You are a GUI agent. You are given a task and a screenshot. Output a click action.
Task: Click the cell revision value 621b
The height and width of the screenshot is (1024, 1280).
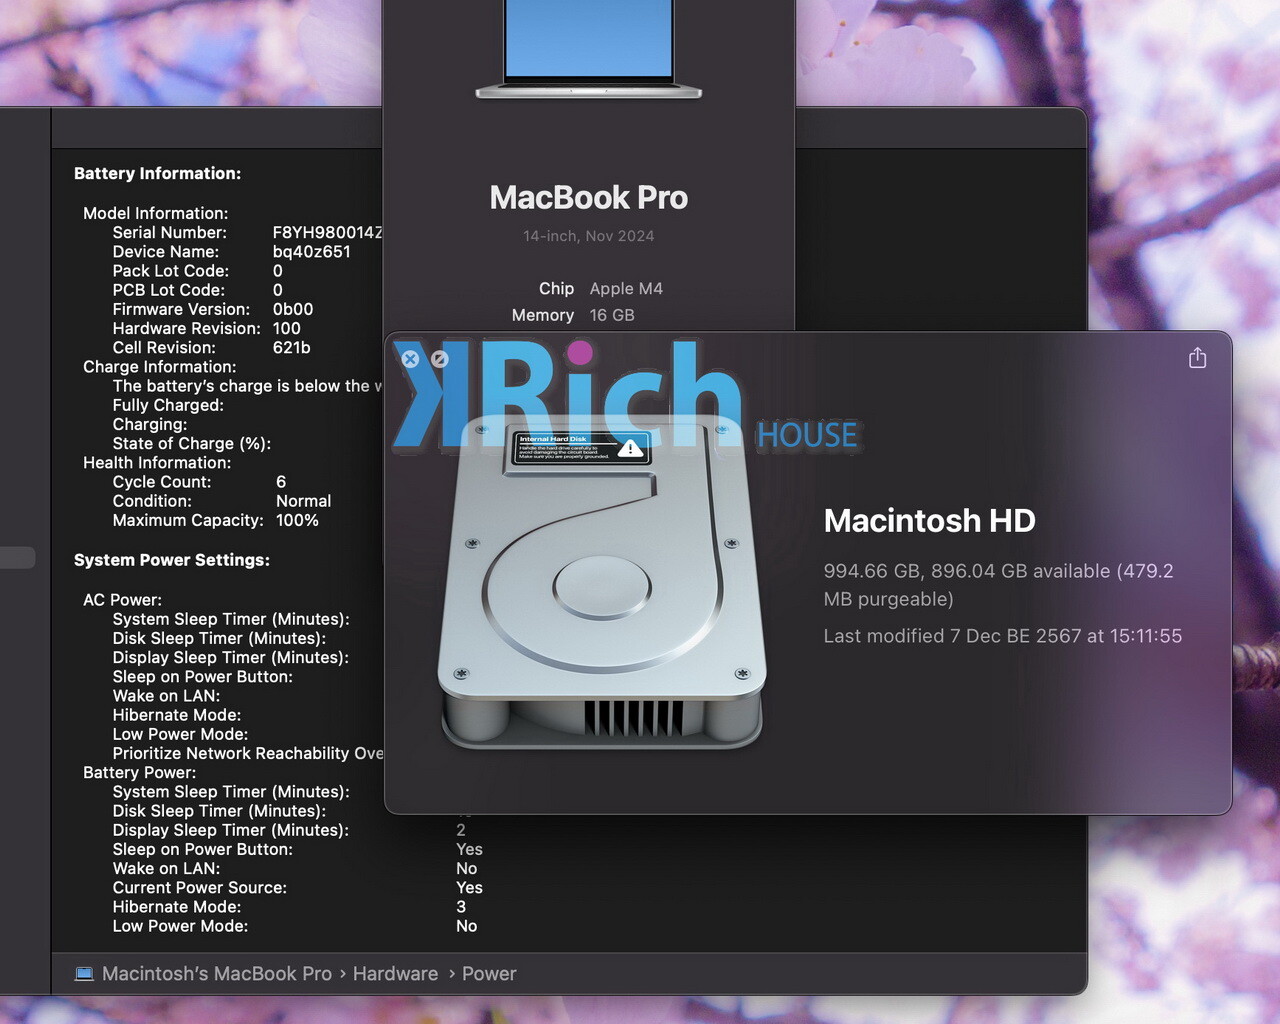(291, 348)
